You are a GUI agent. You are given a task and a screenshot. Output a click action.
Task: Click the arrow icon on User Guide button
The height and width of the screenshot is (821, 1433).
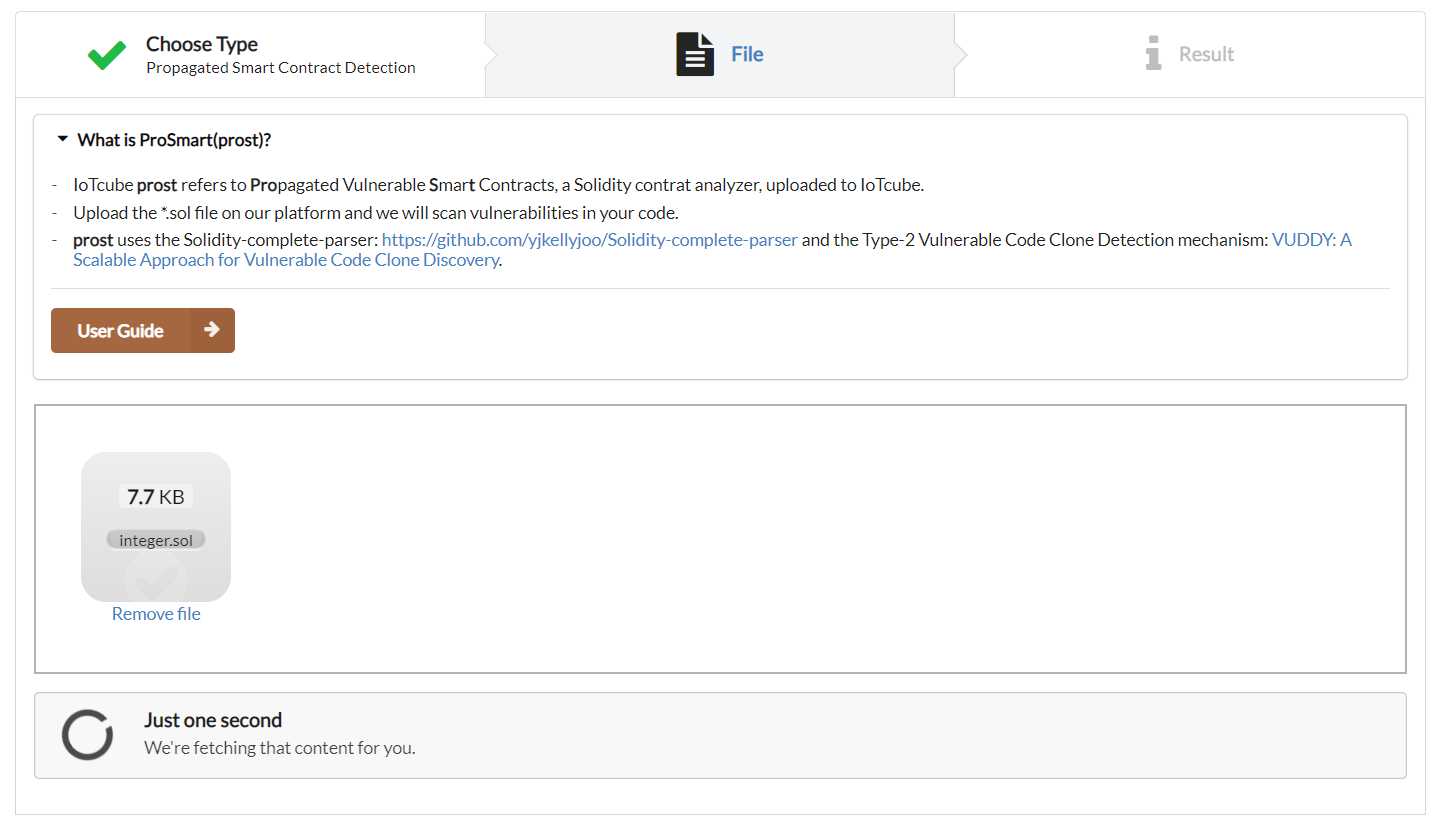tap(211, 330)
